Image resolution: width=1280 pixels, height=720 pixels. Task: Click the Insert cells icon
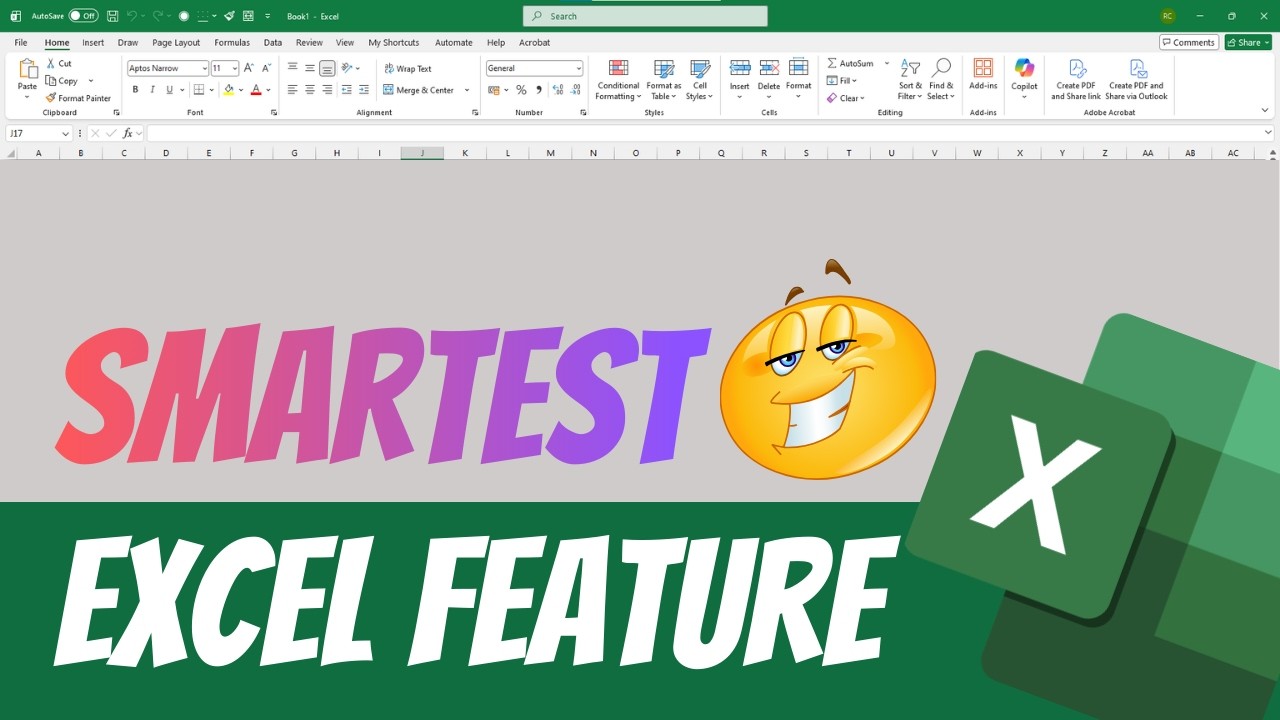coord(740,68)
